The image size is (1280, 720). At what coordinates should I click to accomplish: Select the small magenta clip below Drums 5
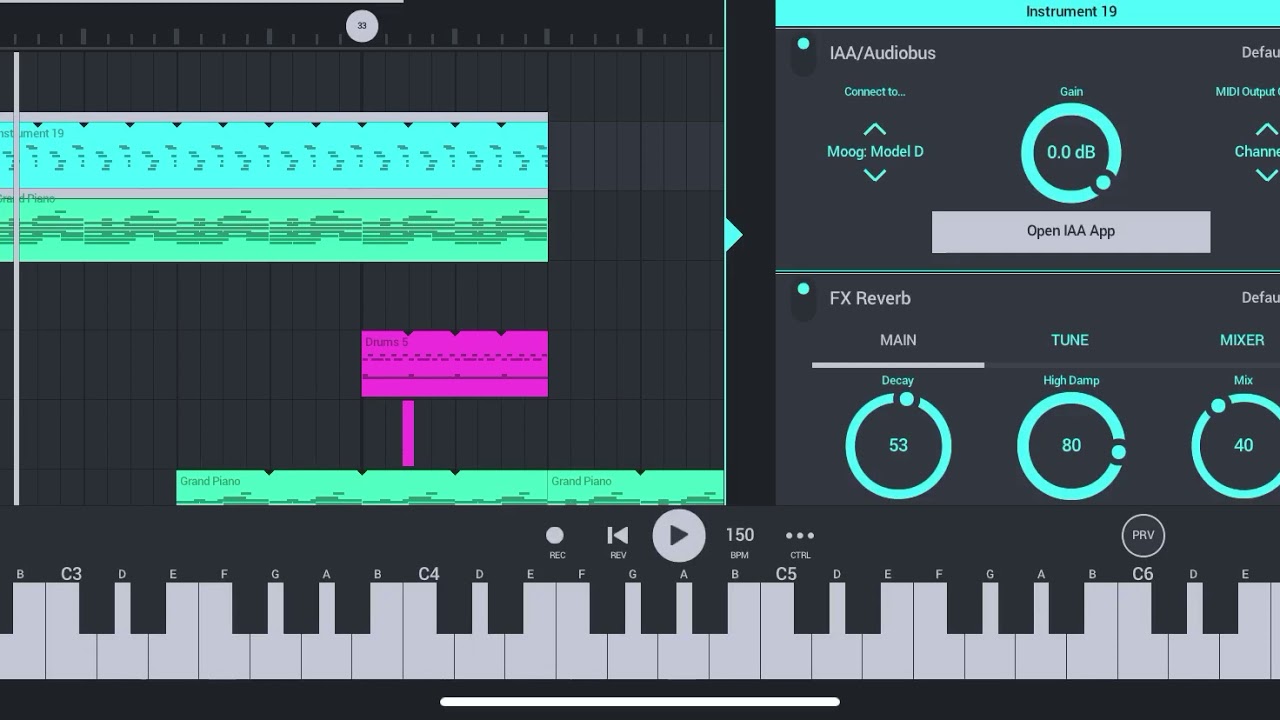point(408,433)
